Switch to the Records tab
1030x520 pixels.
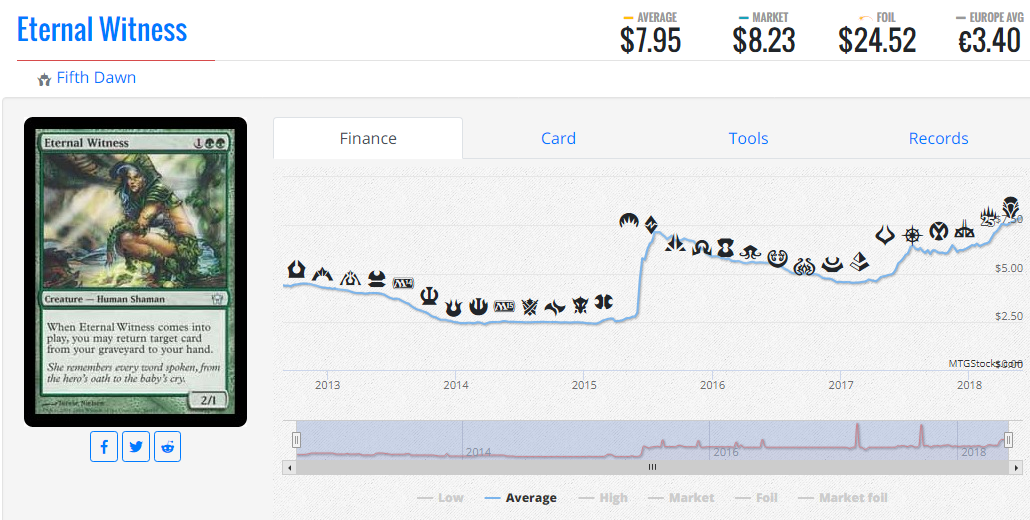(x=938, y=139)
